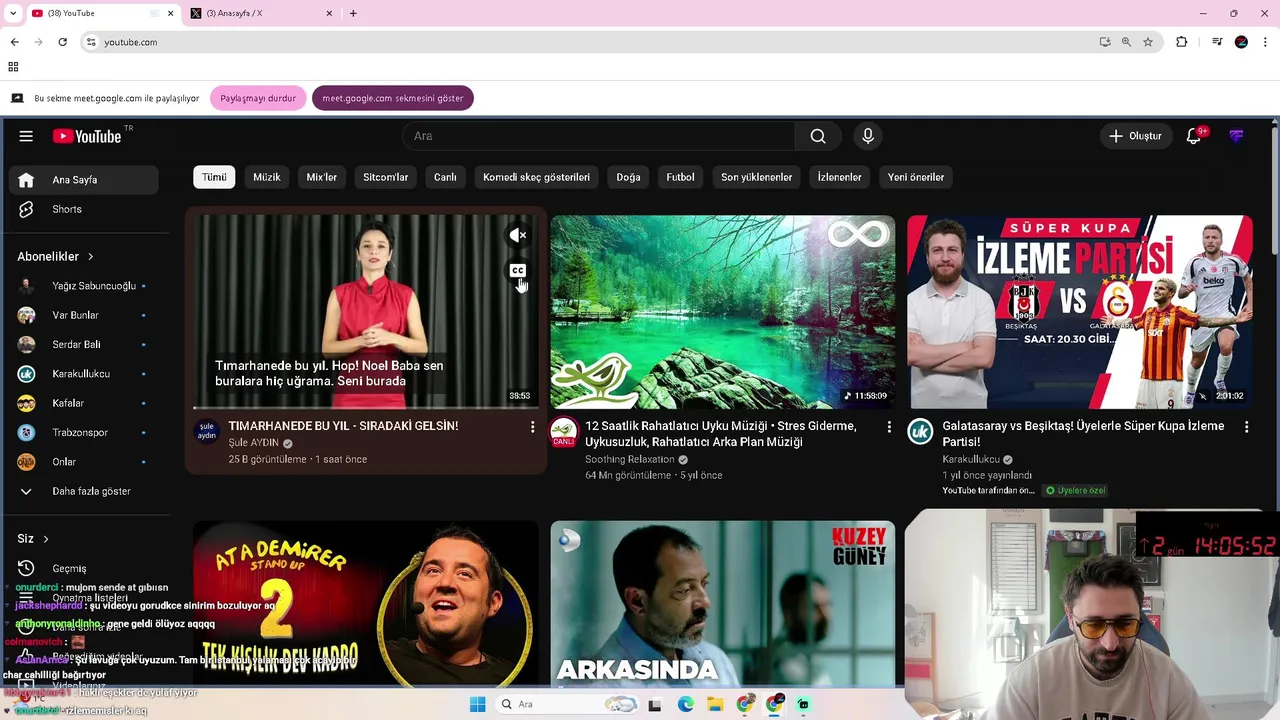Bookmark page with the star icon
The image size is (1280, 720).
click(1148, 42)
